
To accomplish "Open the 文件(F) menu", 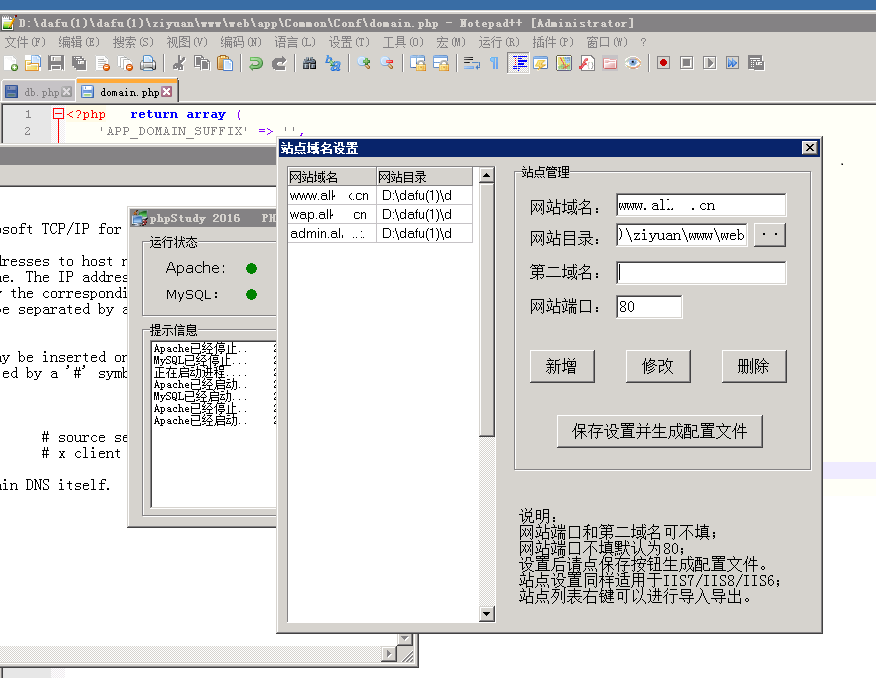I will (x=25, y=42).
